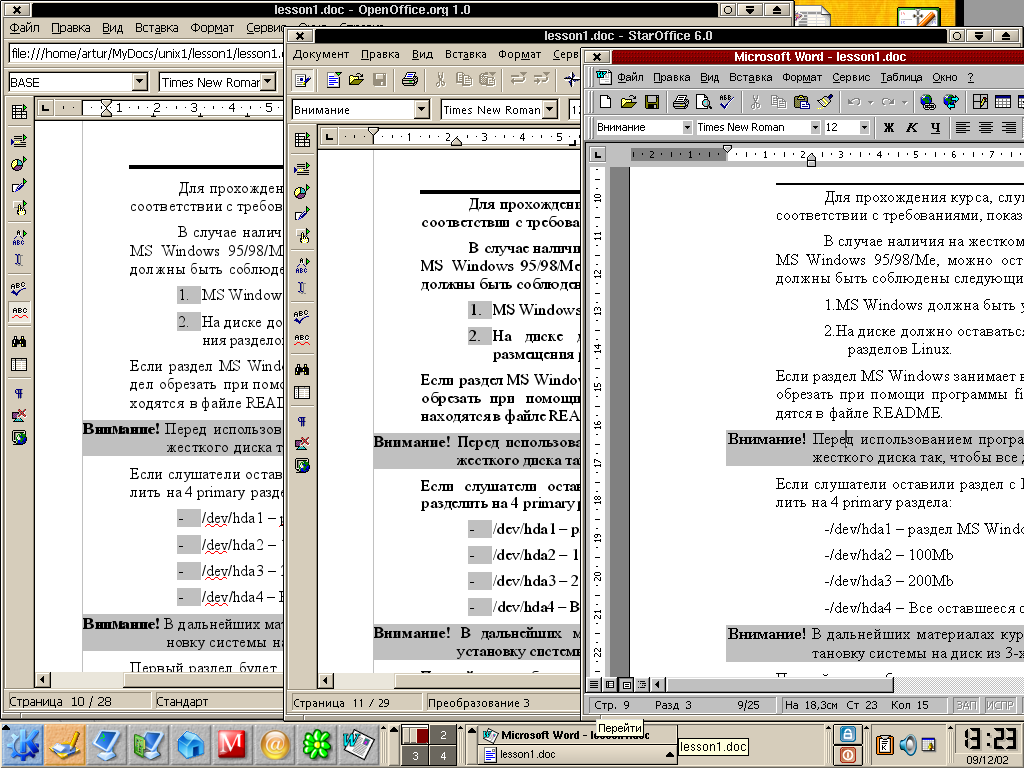
Task: Expand Times New Roman font list in Word
Action: point(815,127)
